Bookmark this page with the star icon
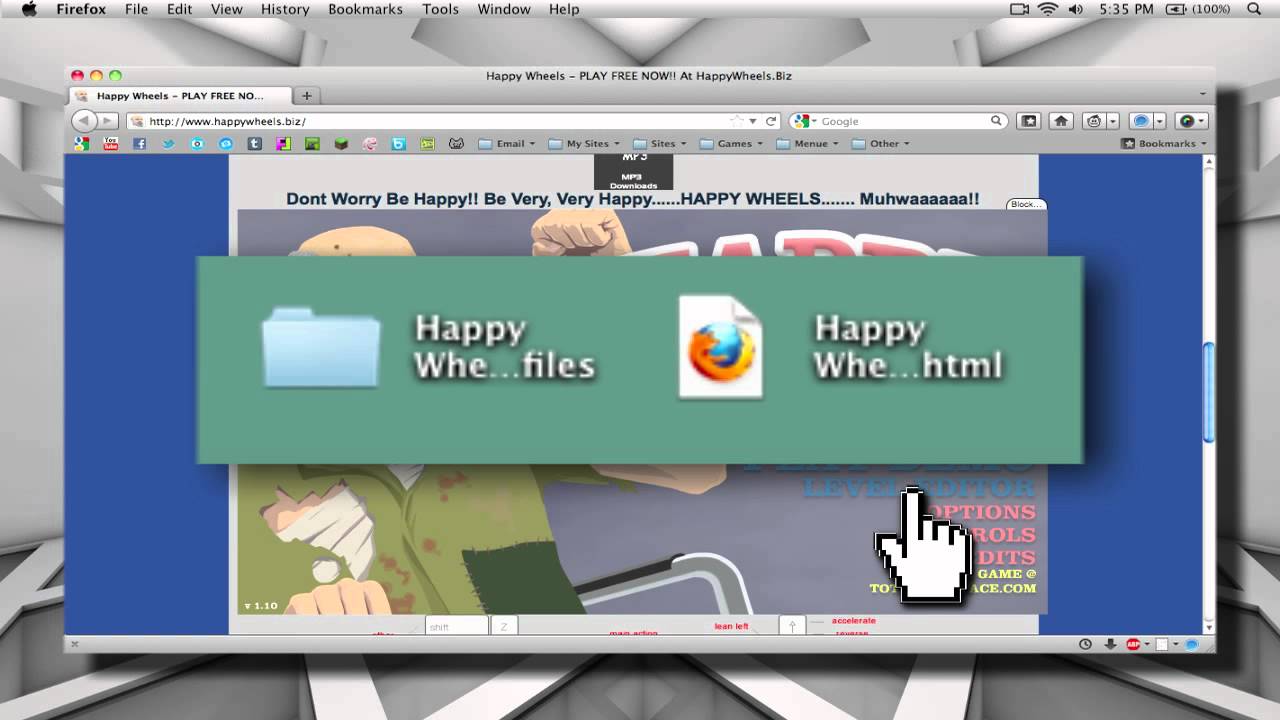 click(x=738, y=121)
